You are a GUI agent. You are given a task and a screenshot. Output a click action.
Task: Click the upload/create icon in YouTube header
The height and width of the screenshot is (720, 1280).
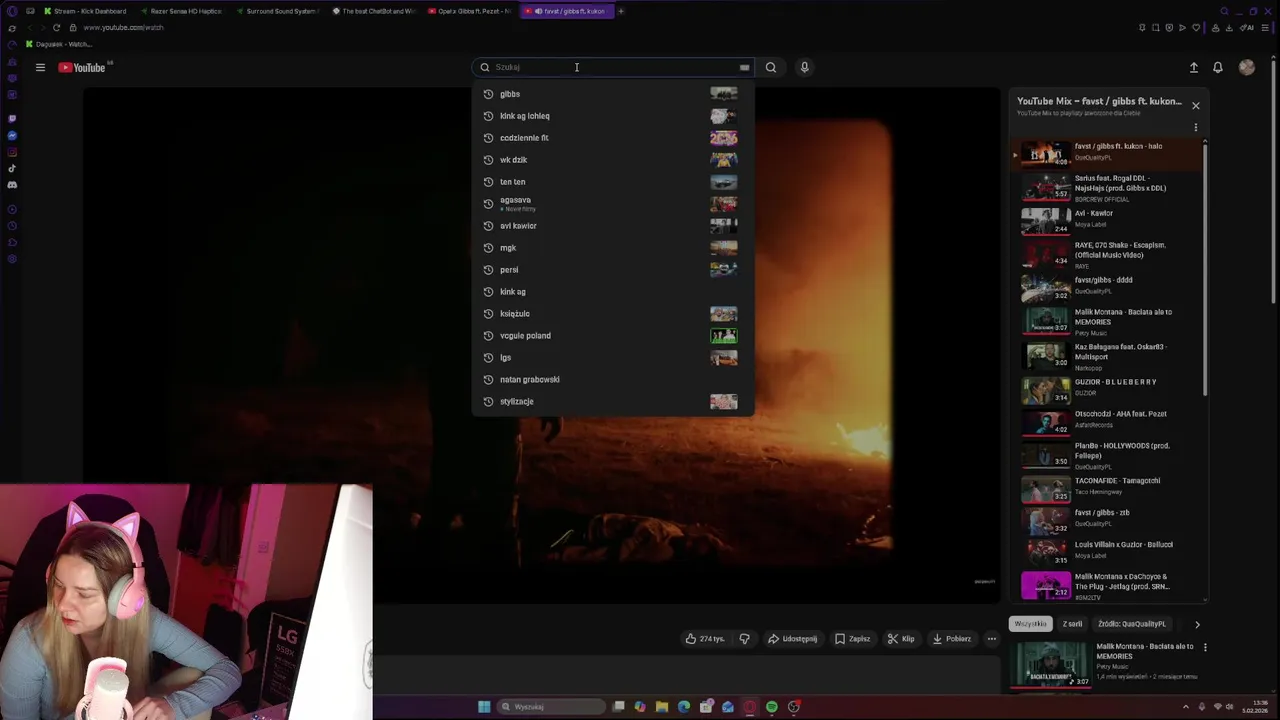pos(1193,67)
